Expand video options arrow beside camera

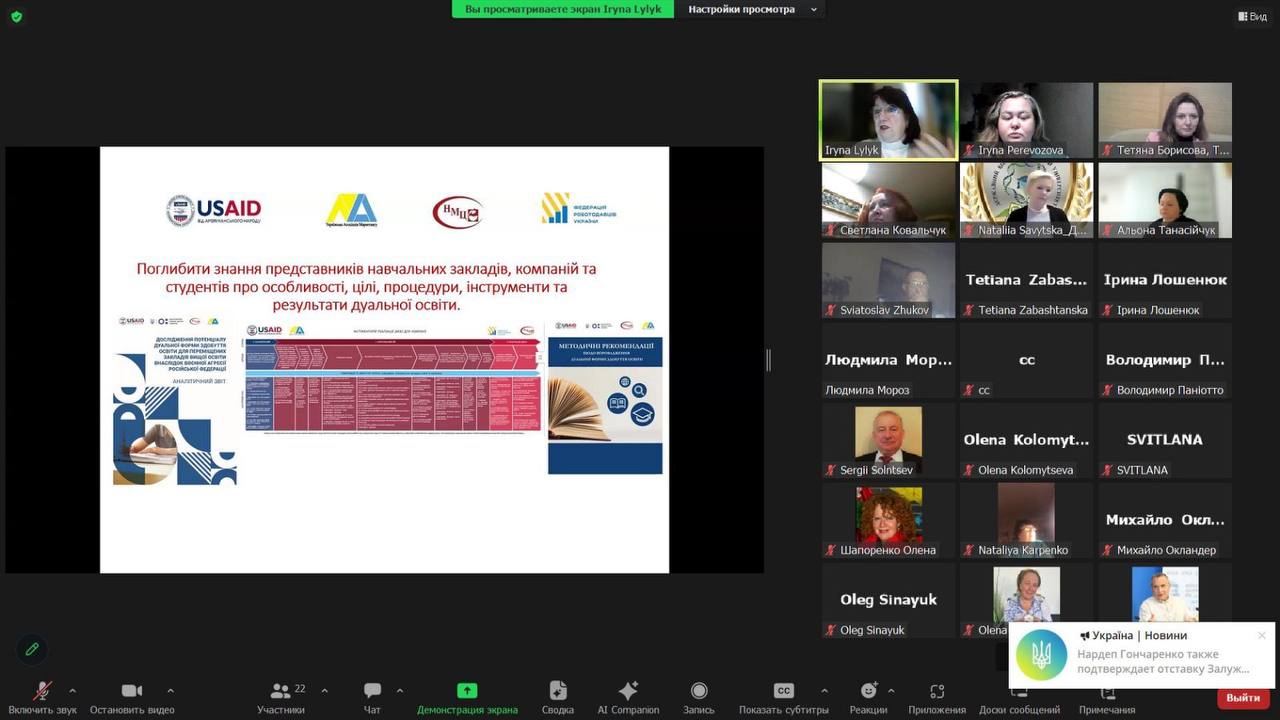click(x=170, y=691)
